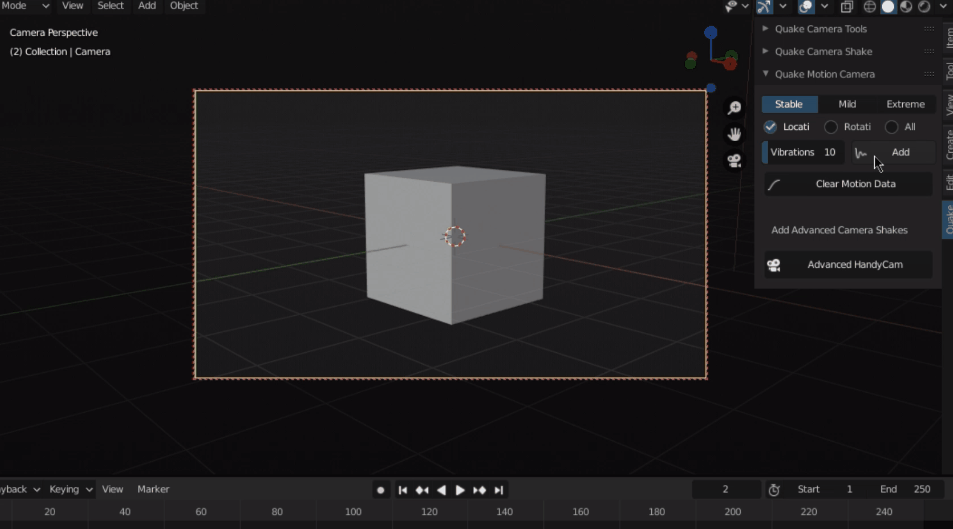Click the curve icon on Clear Motion Data
The image size is (953, 529).
pyautogui.click(x=774, y=185)
